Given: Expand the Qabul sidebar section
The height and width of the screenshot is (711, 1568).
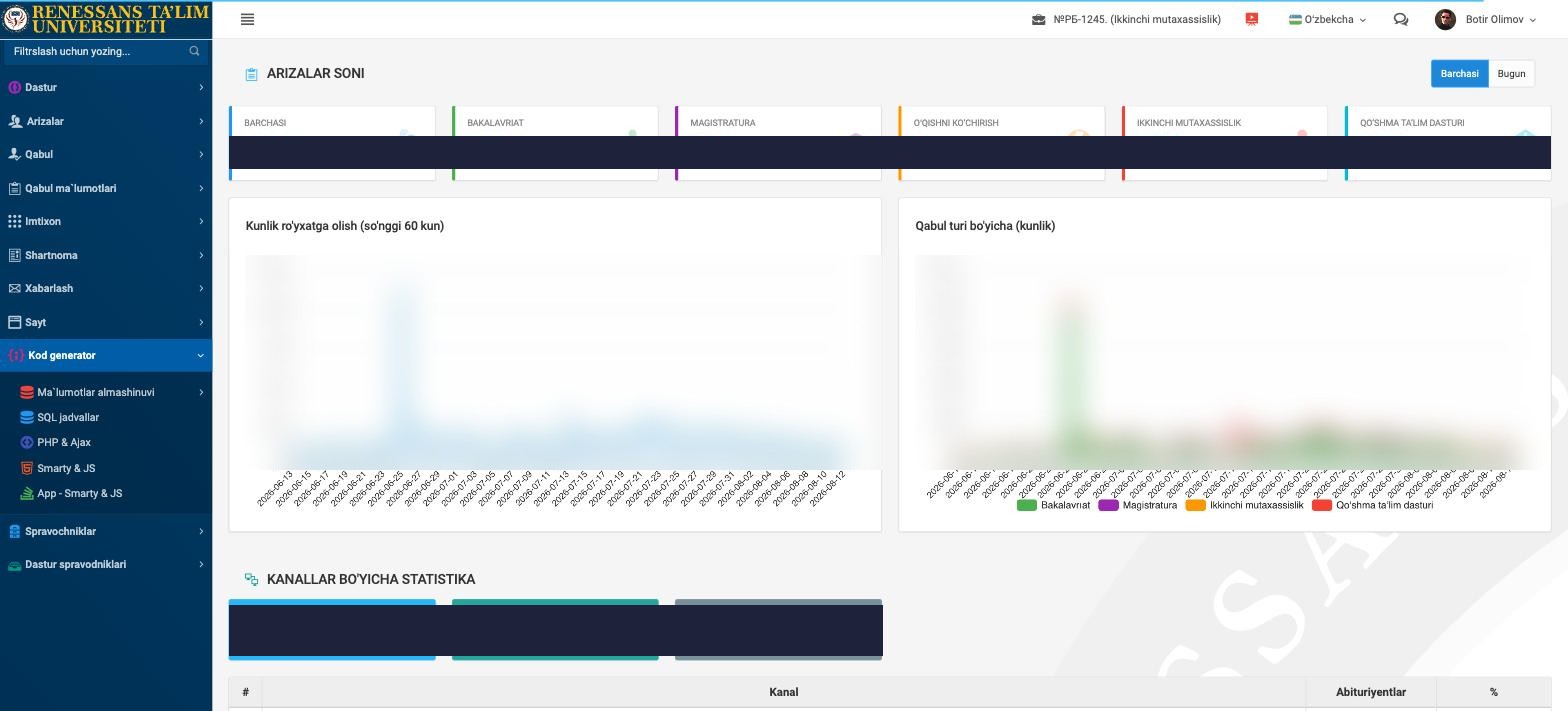Looking at the screenshot, I should coord(106,154).
